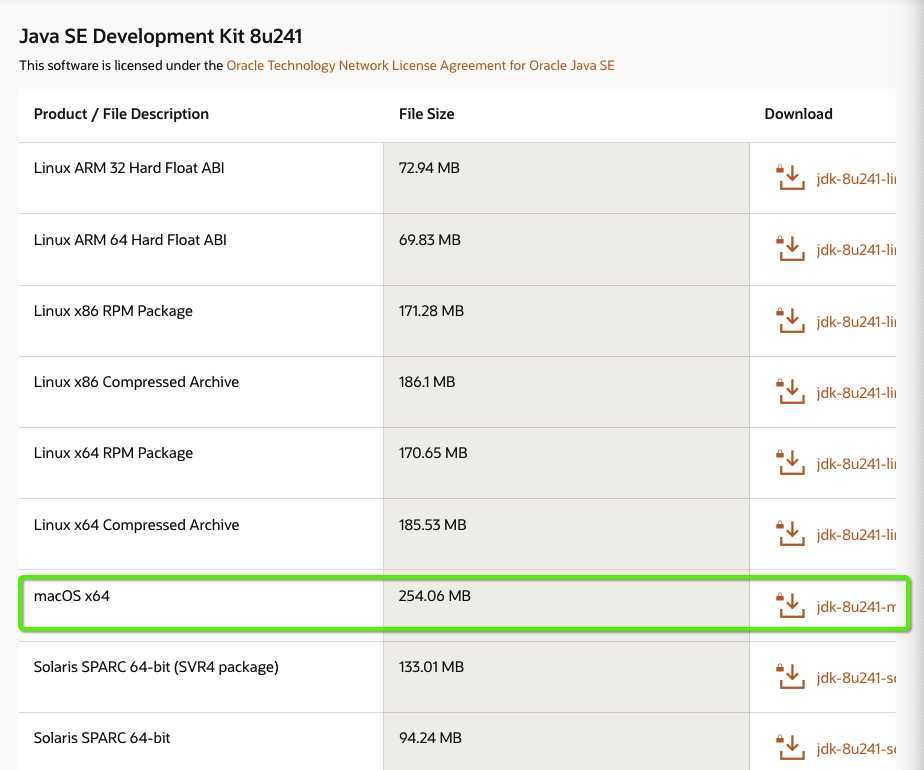Click the Download column header

[798, 114]
